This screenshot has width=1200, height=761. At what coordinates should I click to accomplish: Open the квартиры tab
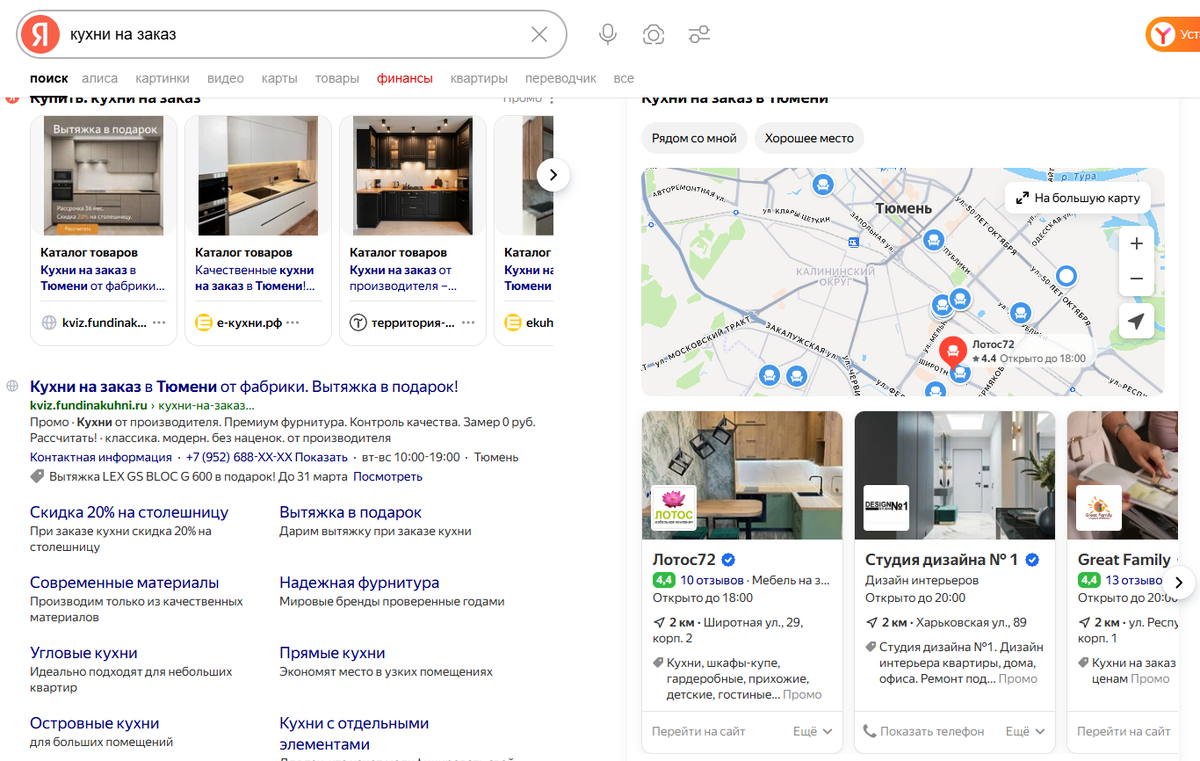(479, 78)
